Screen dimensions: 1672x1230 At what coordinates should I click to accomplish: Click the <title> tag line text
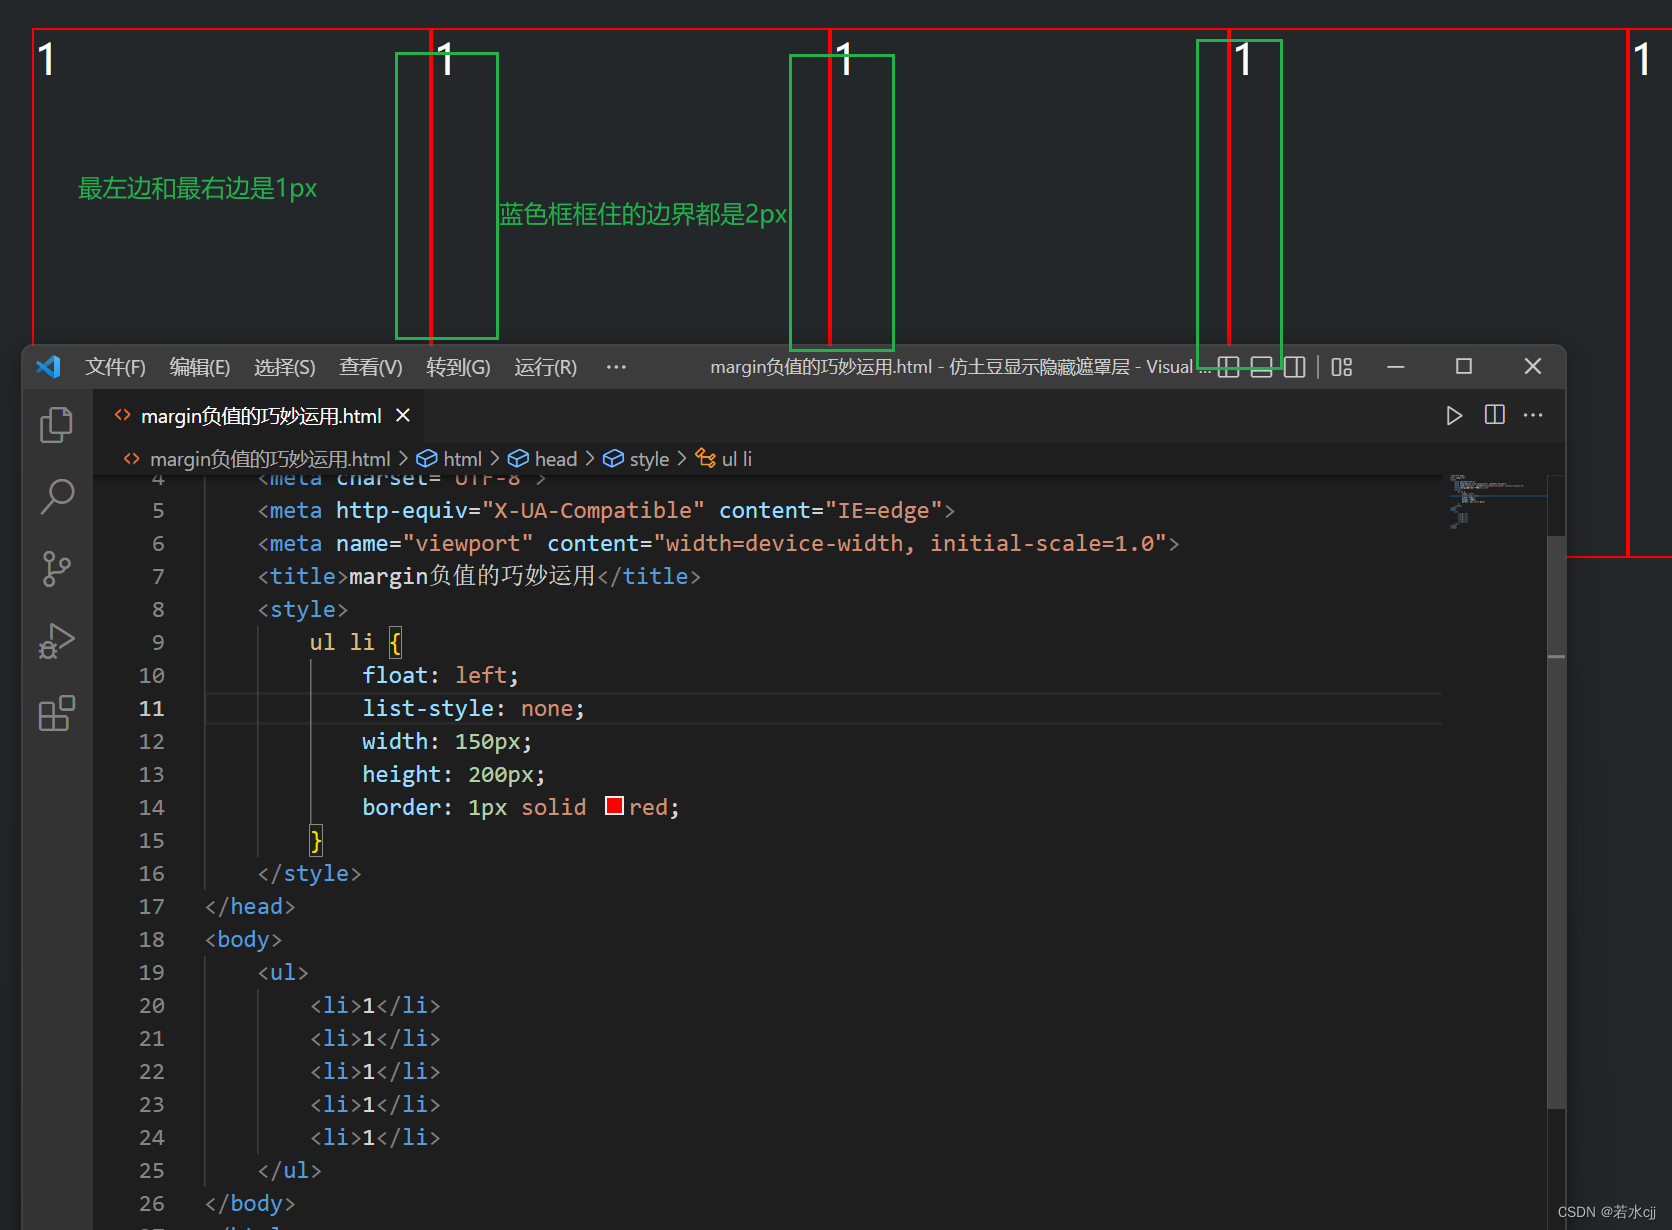[479, 576]
